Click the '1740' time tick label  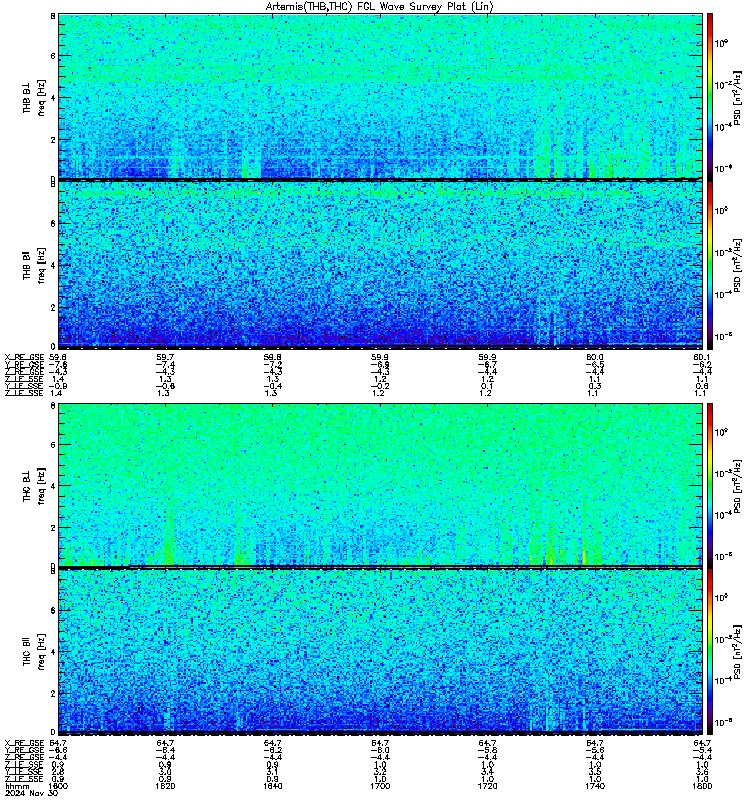point(594,786)
